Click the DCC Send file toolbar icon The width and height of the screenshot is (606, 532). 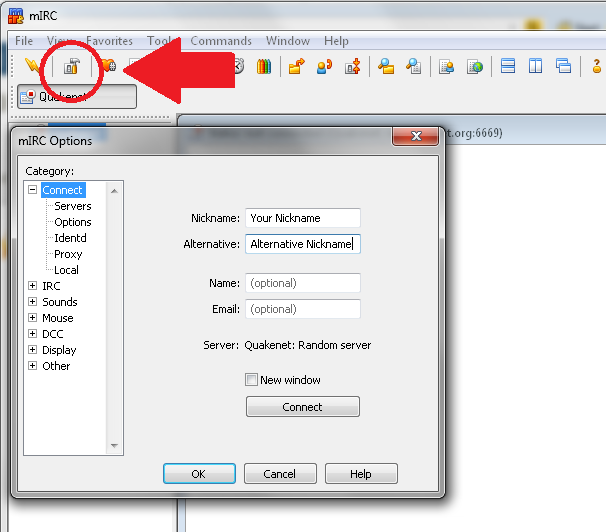click(296, 67)
